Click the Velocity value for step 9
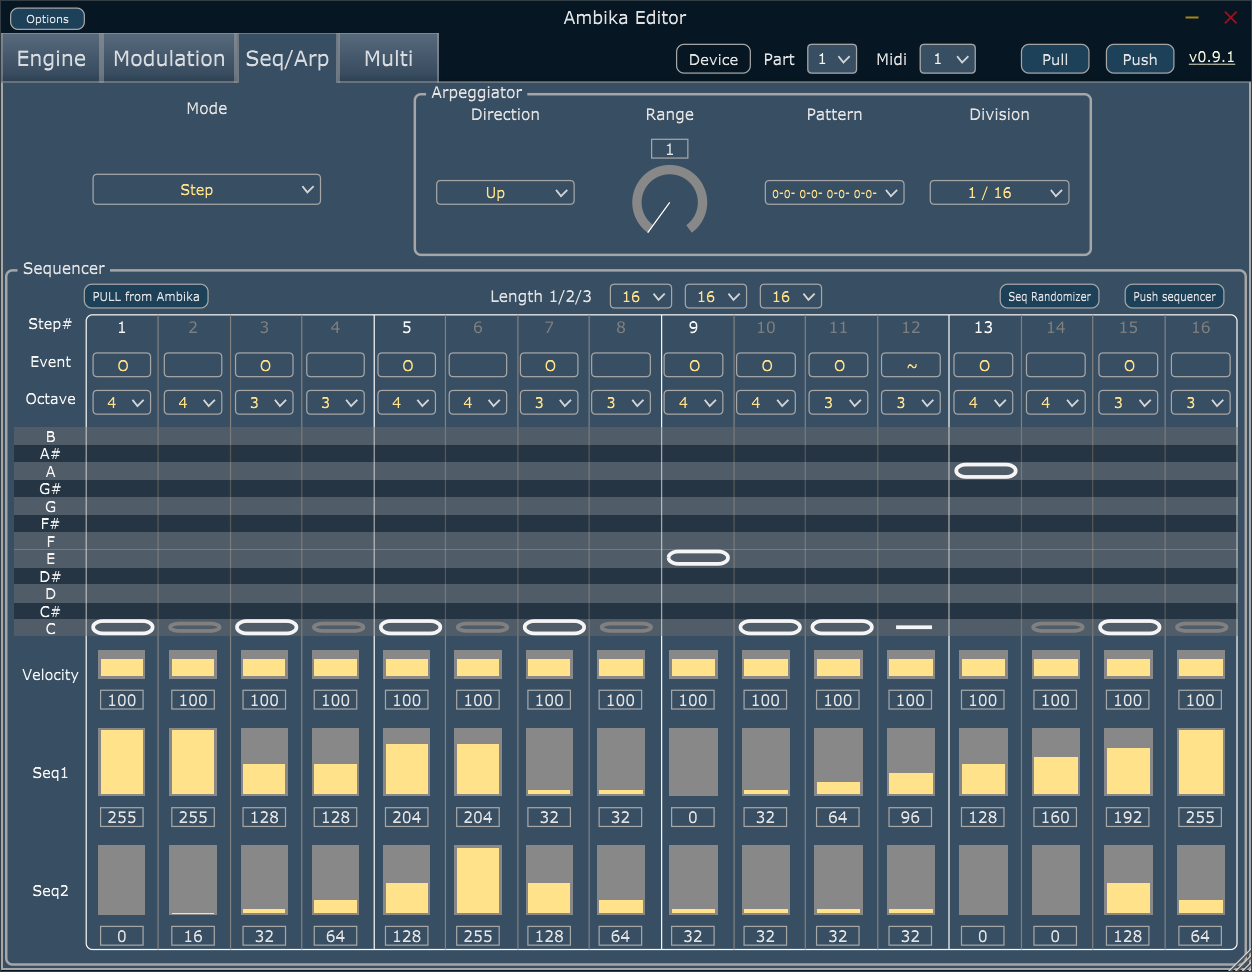 [x=693, y=700]
